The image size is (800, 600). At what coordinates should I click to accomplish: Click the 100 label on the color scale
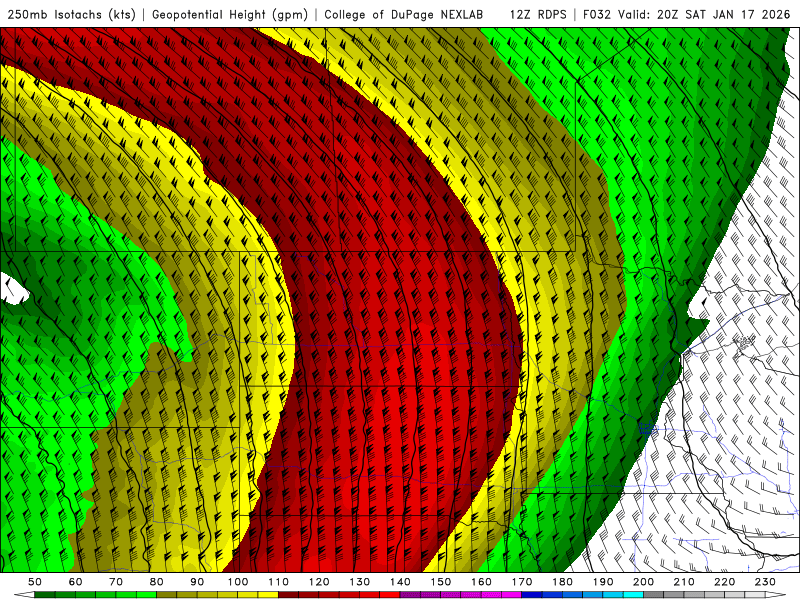point(238,582)
